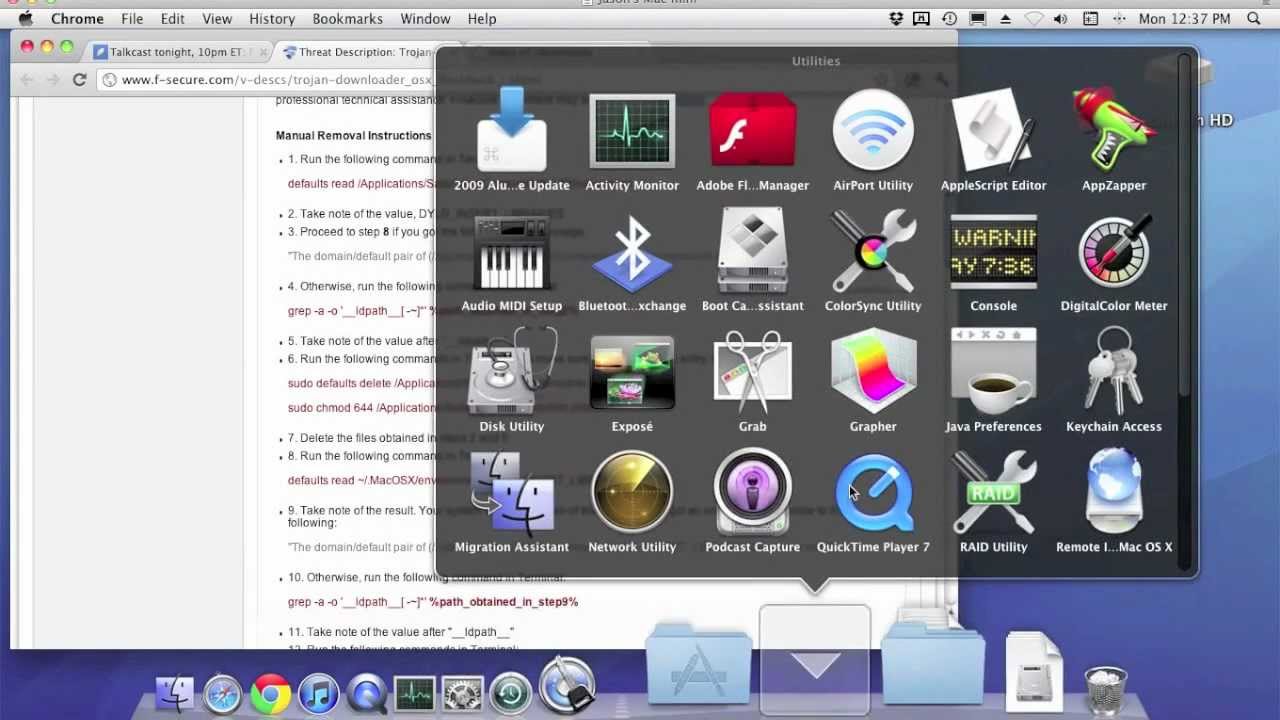Open Time Machine from the Dock
1280x720 pixels.
tap(511, 693)
